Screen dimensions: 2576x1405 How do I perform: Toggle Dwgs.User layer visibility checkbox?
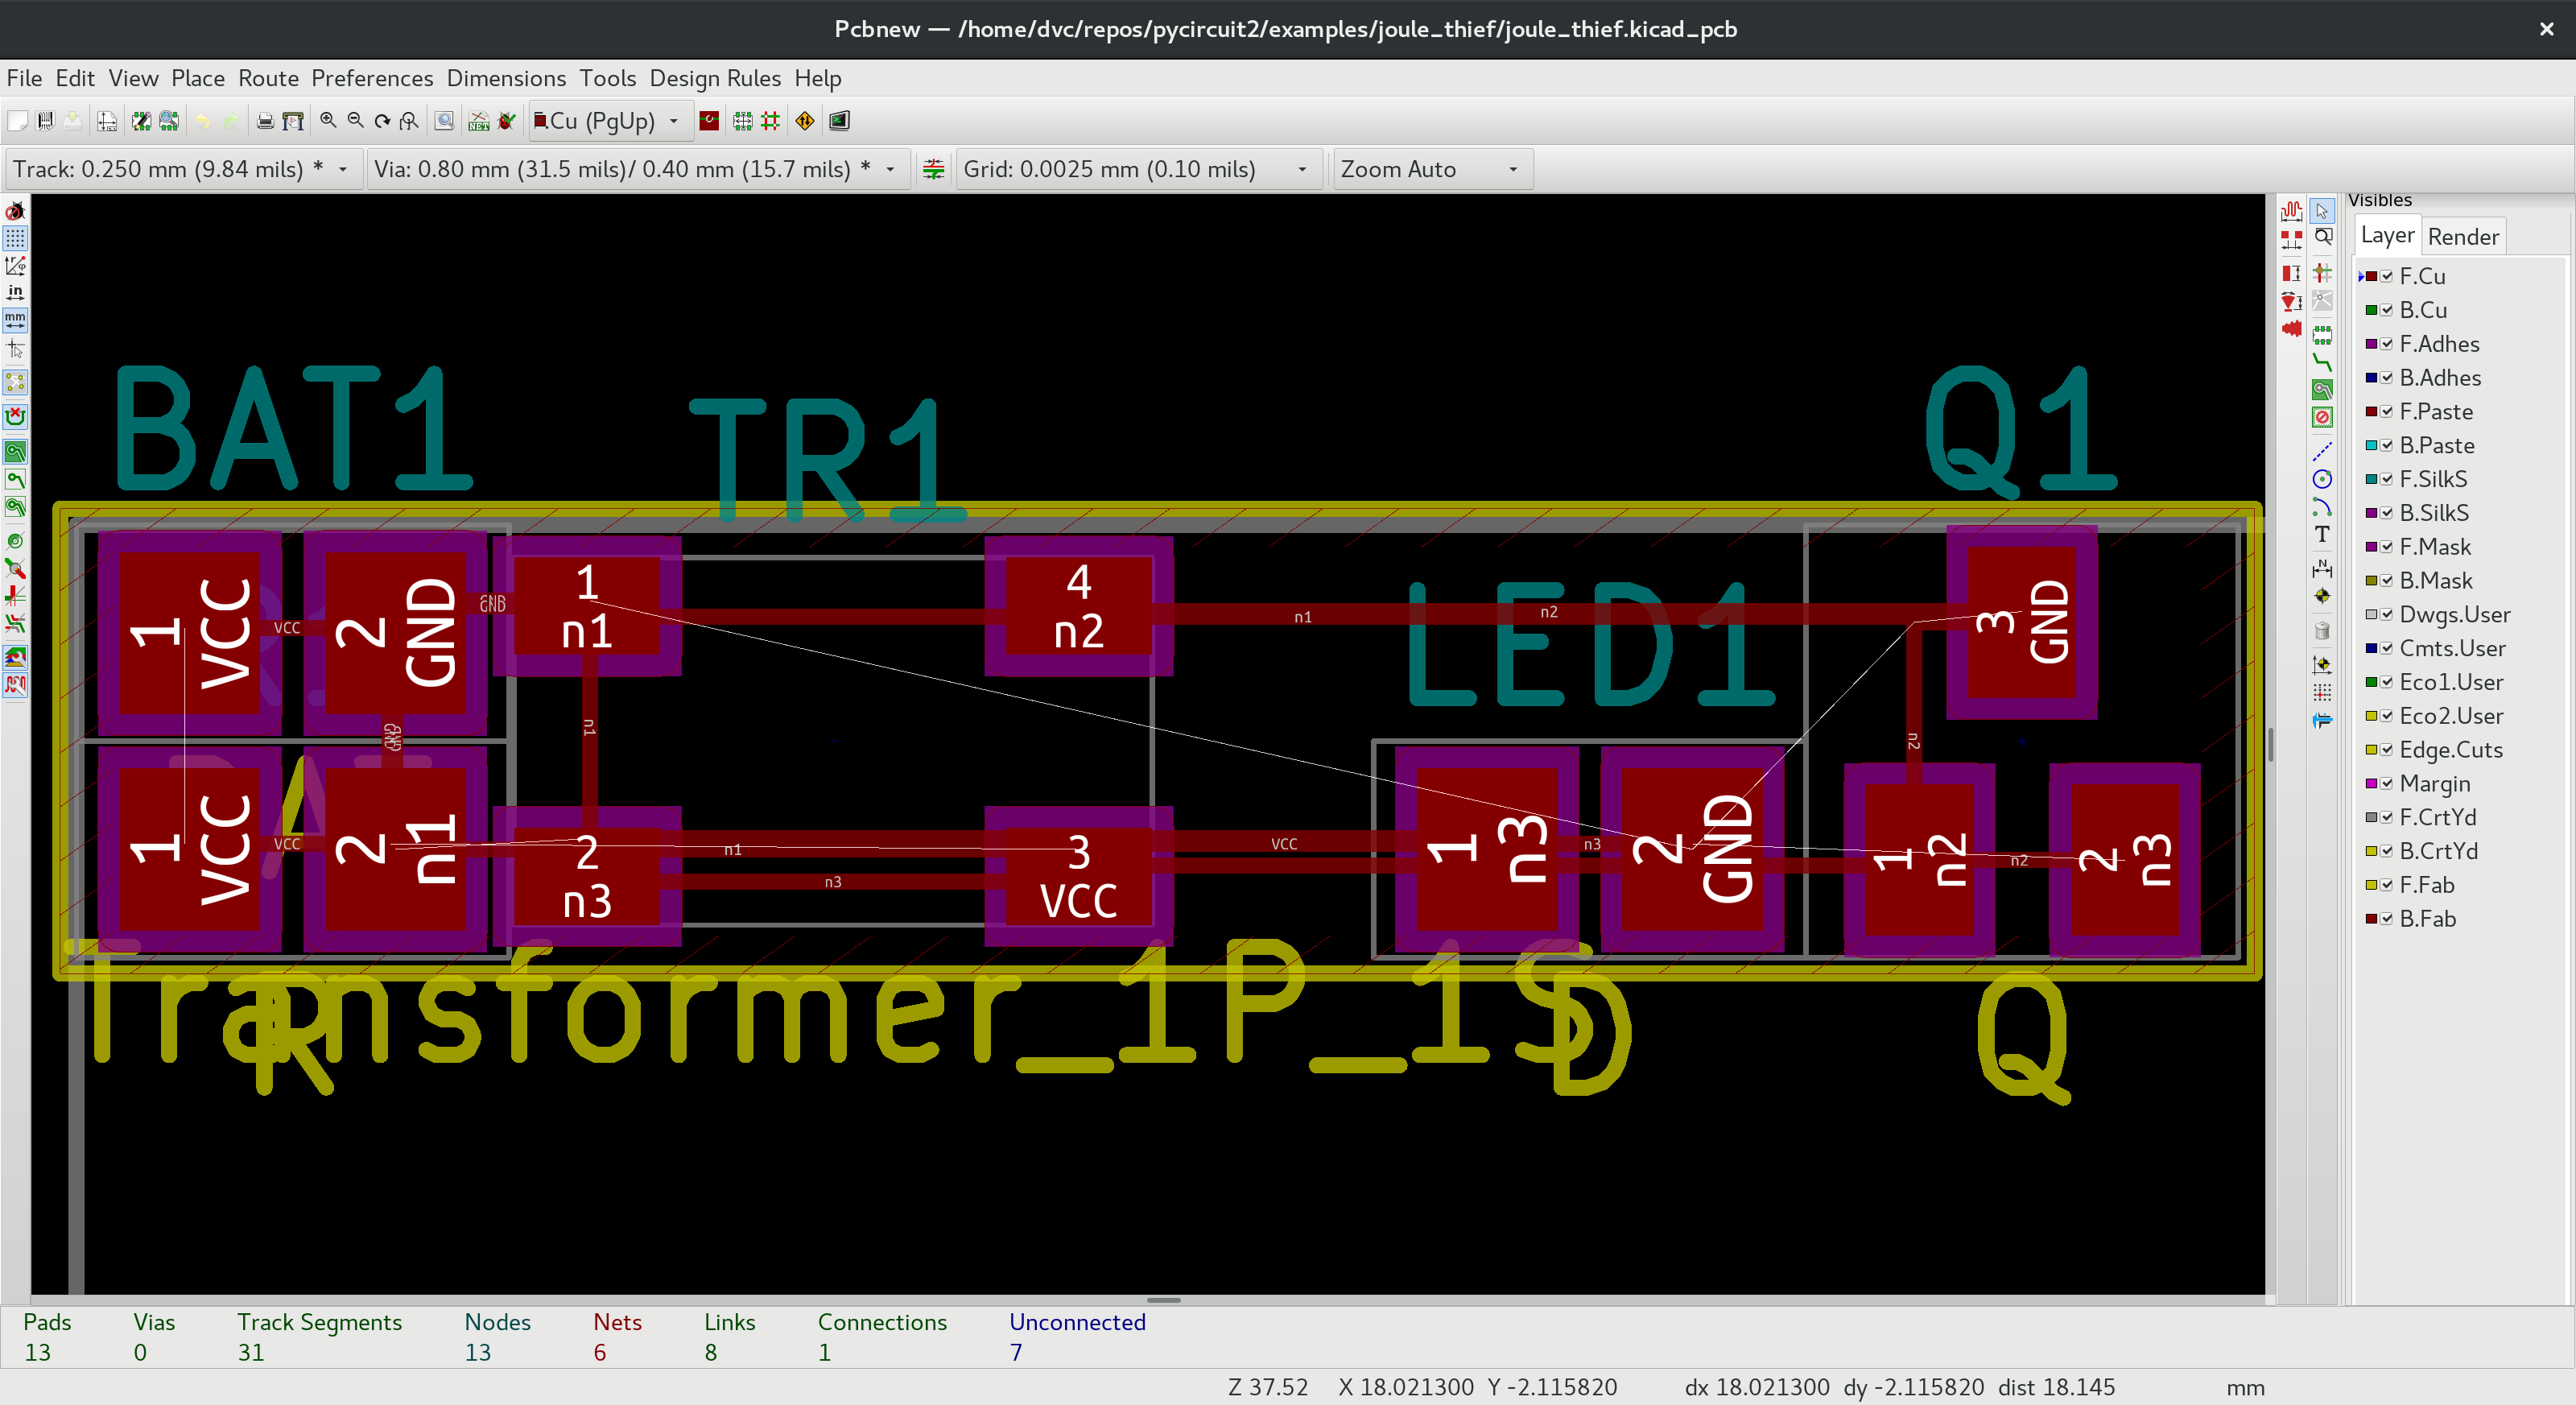pos(2387,614)
